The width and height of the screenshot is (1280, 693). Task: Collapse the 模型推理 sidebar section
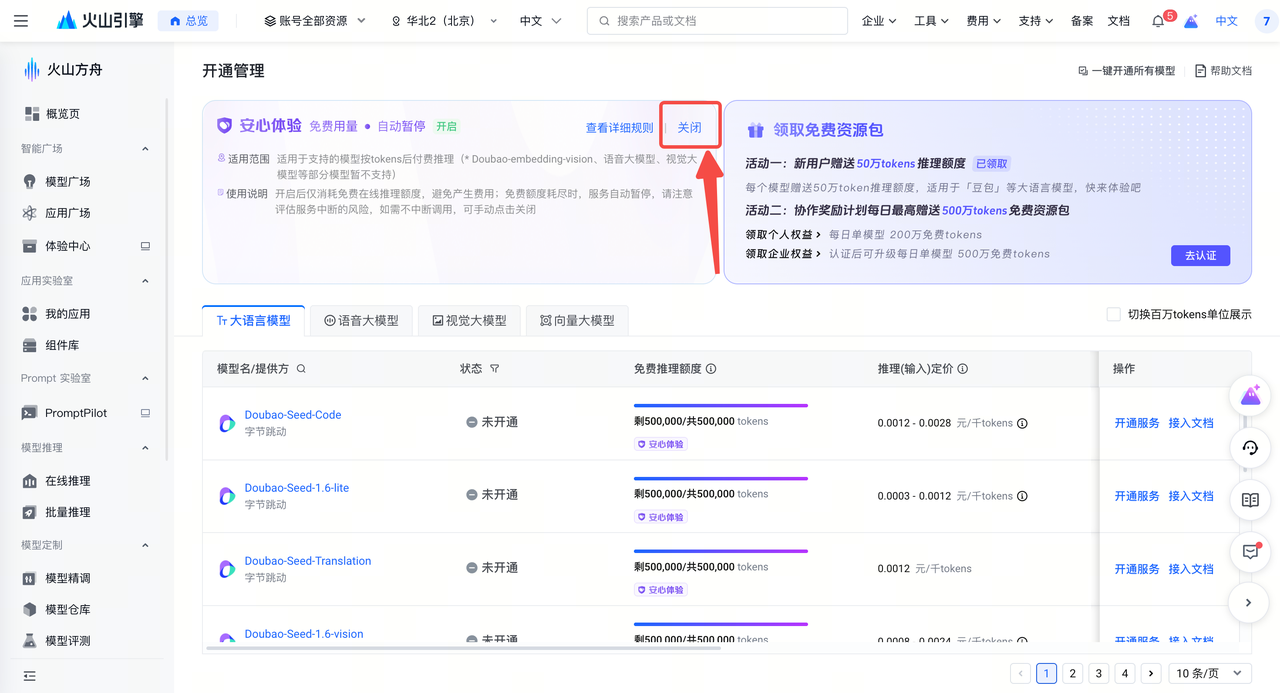coord(145,448)
